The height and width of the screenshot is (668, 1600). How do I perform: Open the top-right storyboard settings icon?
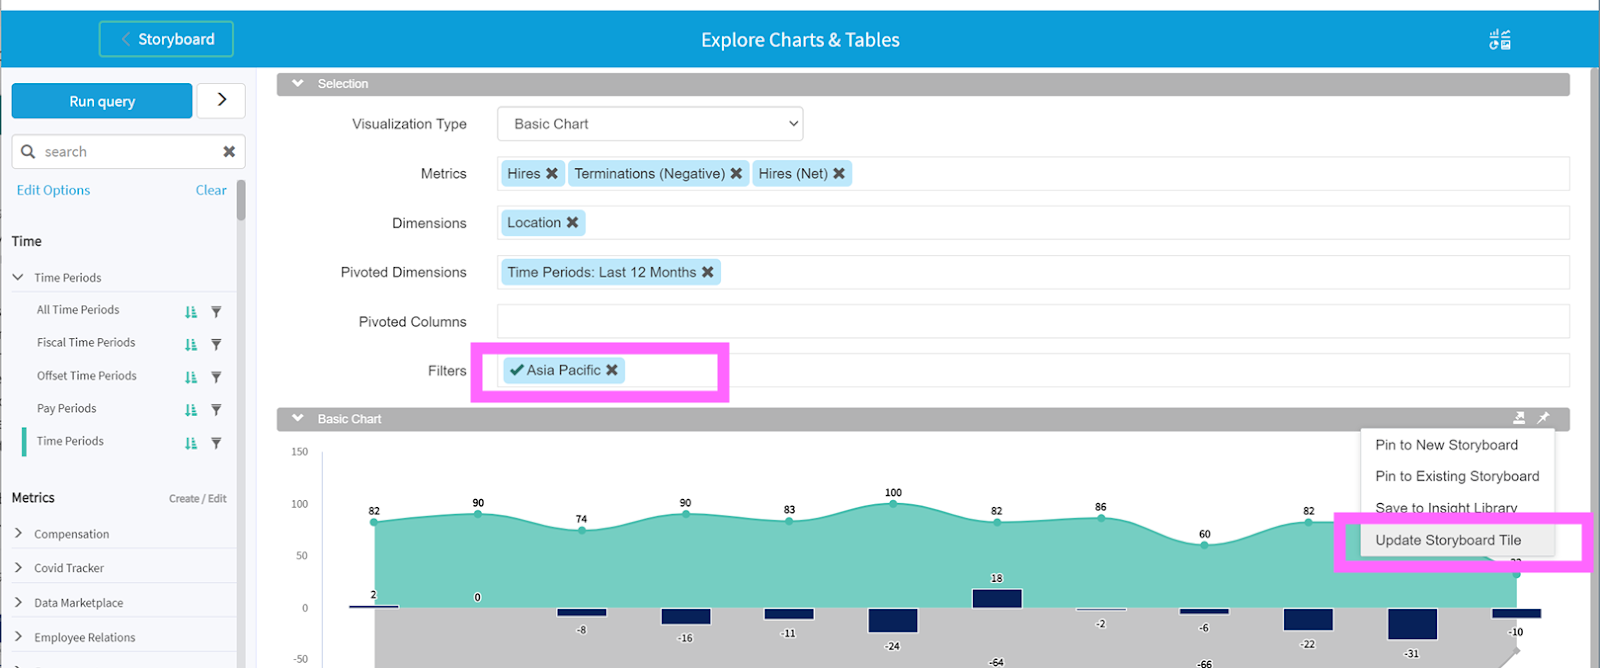tap(1499, 40)
